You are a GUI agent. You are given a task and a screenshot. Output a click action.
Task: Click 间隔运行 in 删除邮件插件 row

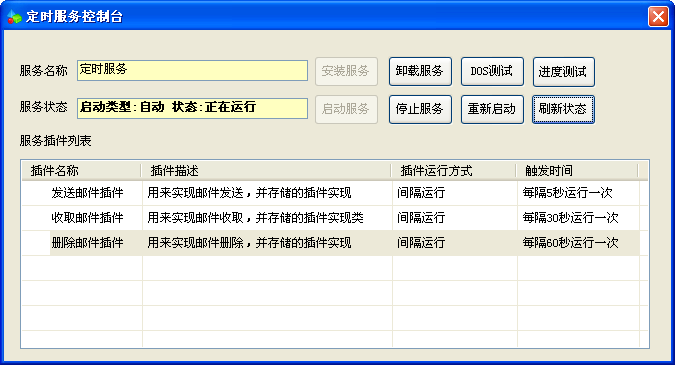coord(421,243)
